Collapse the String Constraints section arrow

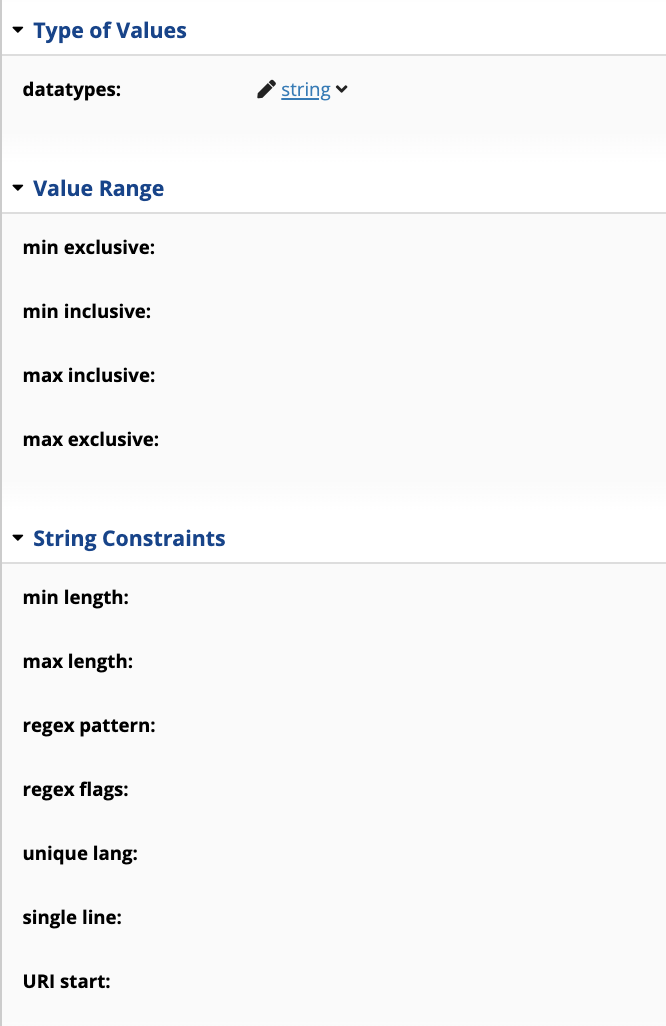18,538
